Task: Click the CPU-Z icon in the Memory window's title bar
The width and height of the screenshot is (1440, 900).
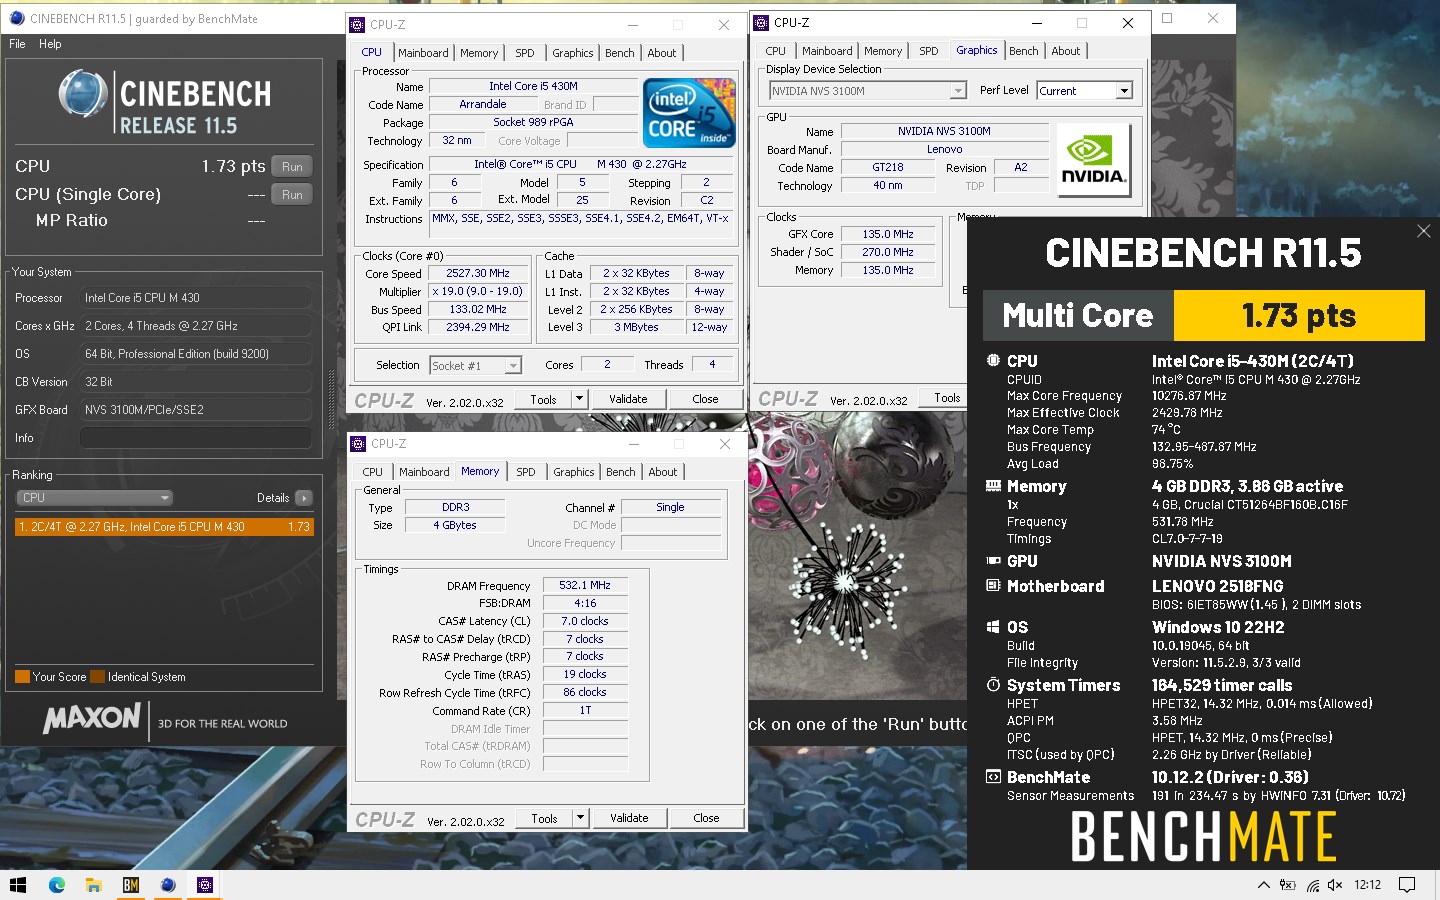Action: (x=358, y=444)
